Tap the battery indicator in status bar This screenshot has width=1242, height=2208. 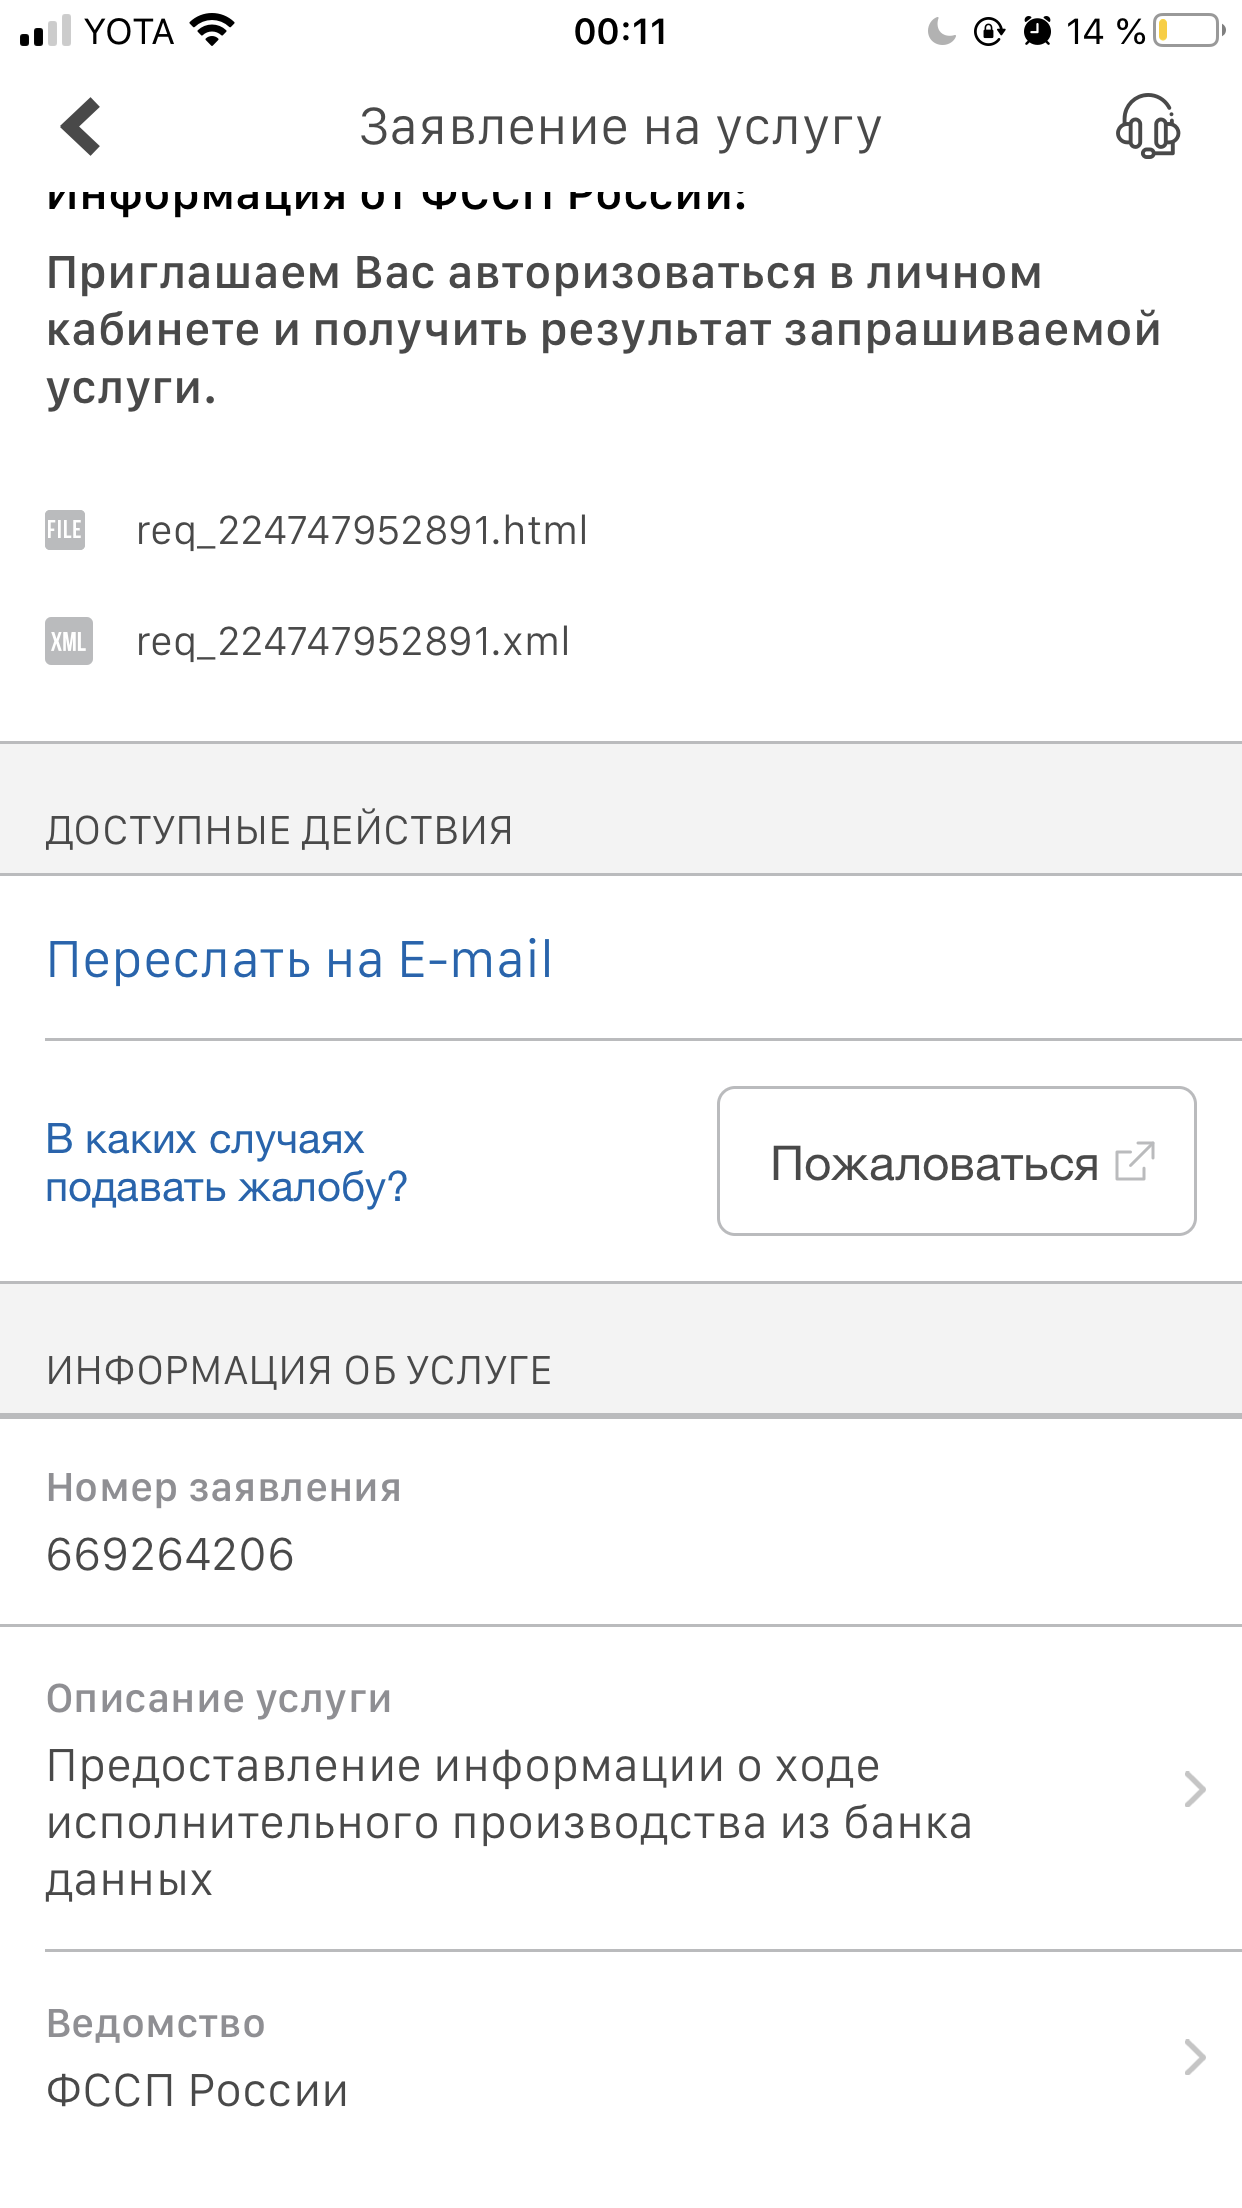click(x=1188, y=31)
